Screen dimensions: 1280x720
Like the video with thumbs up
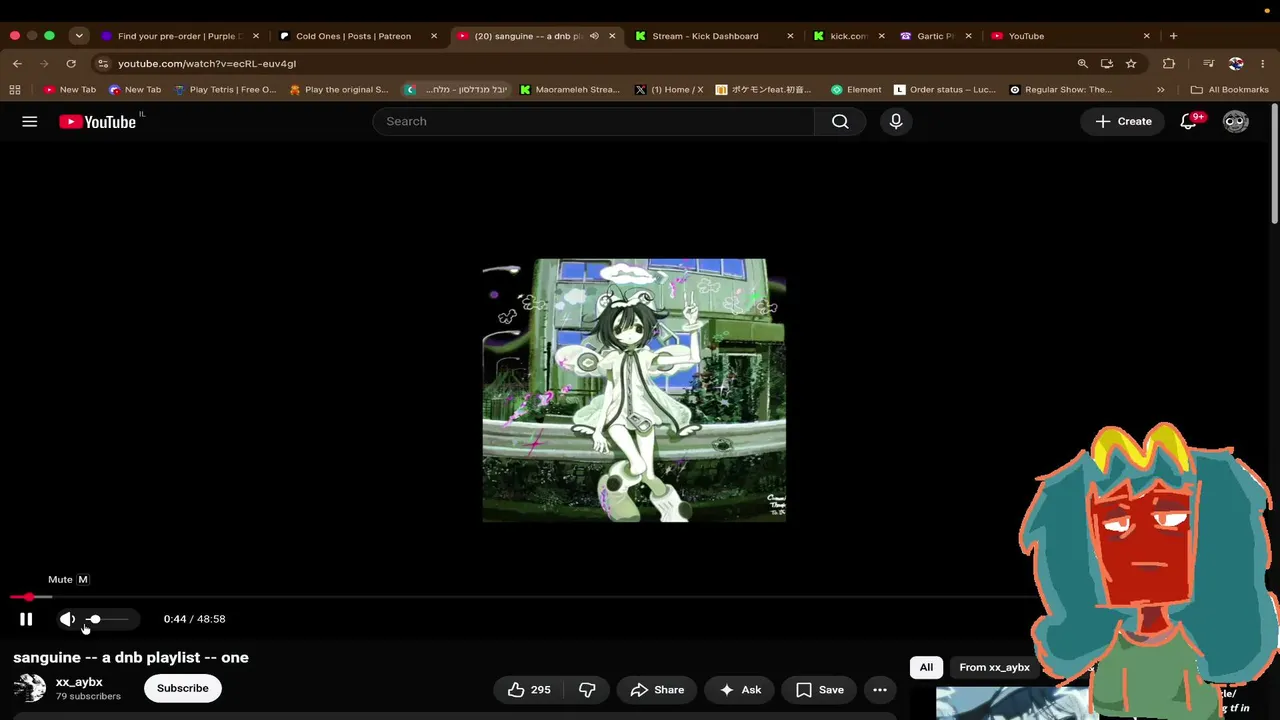529,690
